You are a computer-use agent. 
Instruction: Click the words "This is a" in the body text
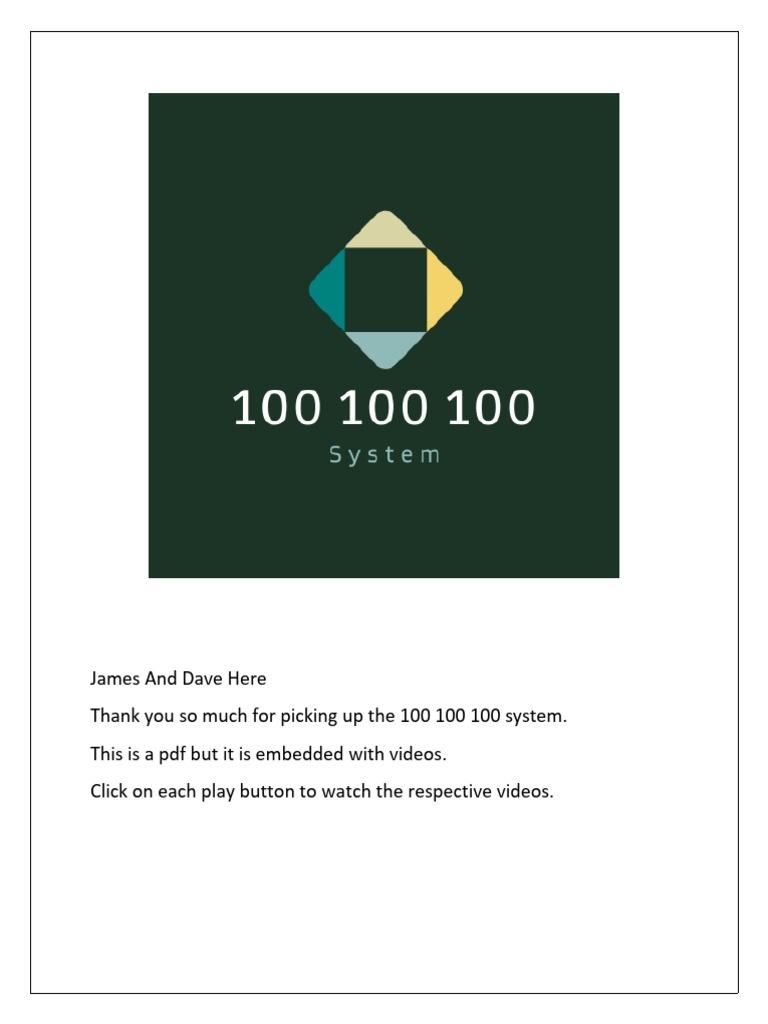124,754
